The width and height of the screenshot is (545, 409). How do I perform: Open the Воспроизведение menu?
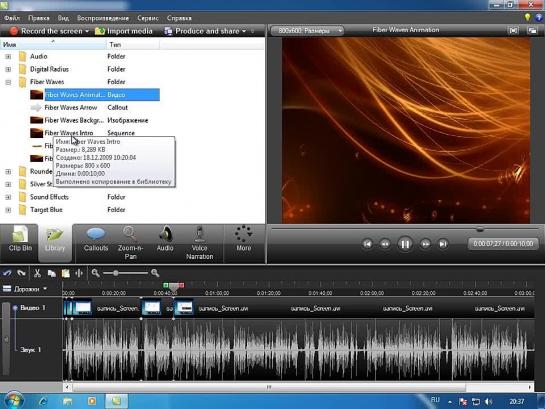point(103,18)
